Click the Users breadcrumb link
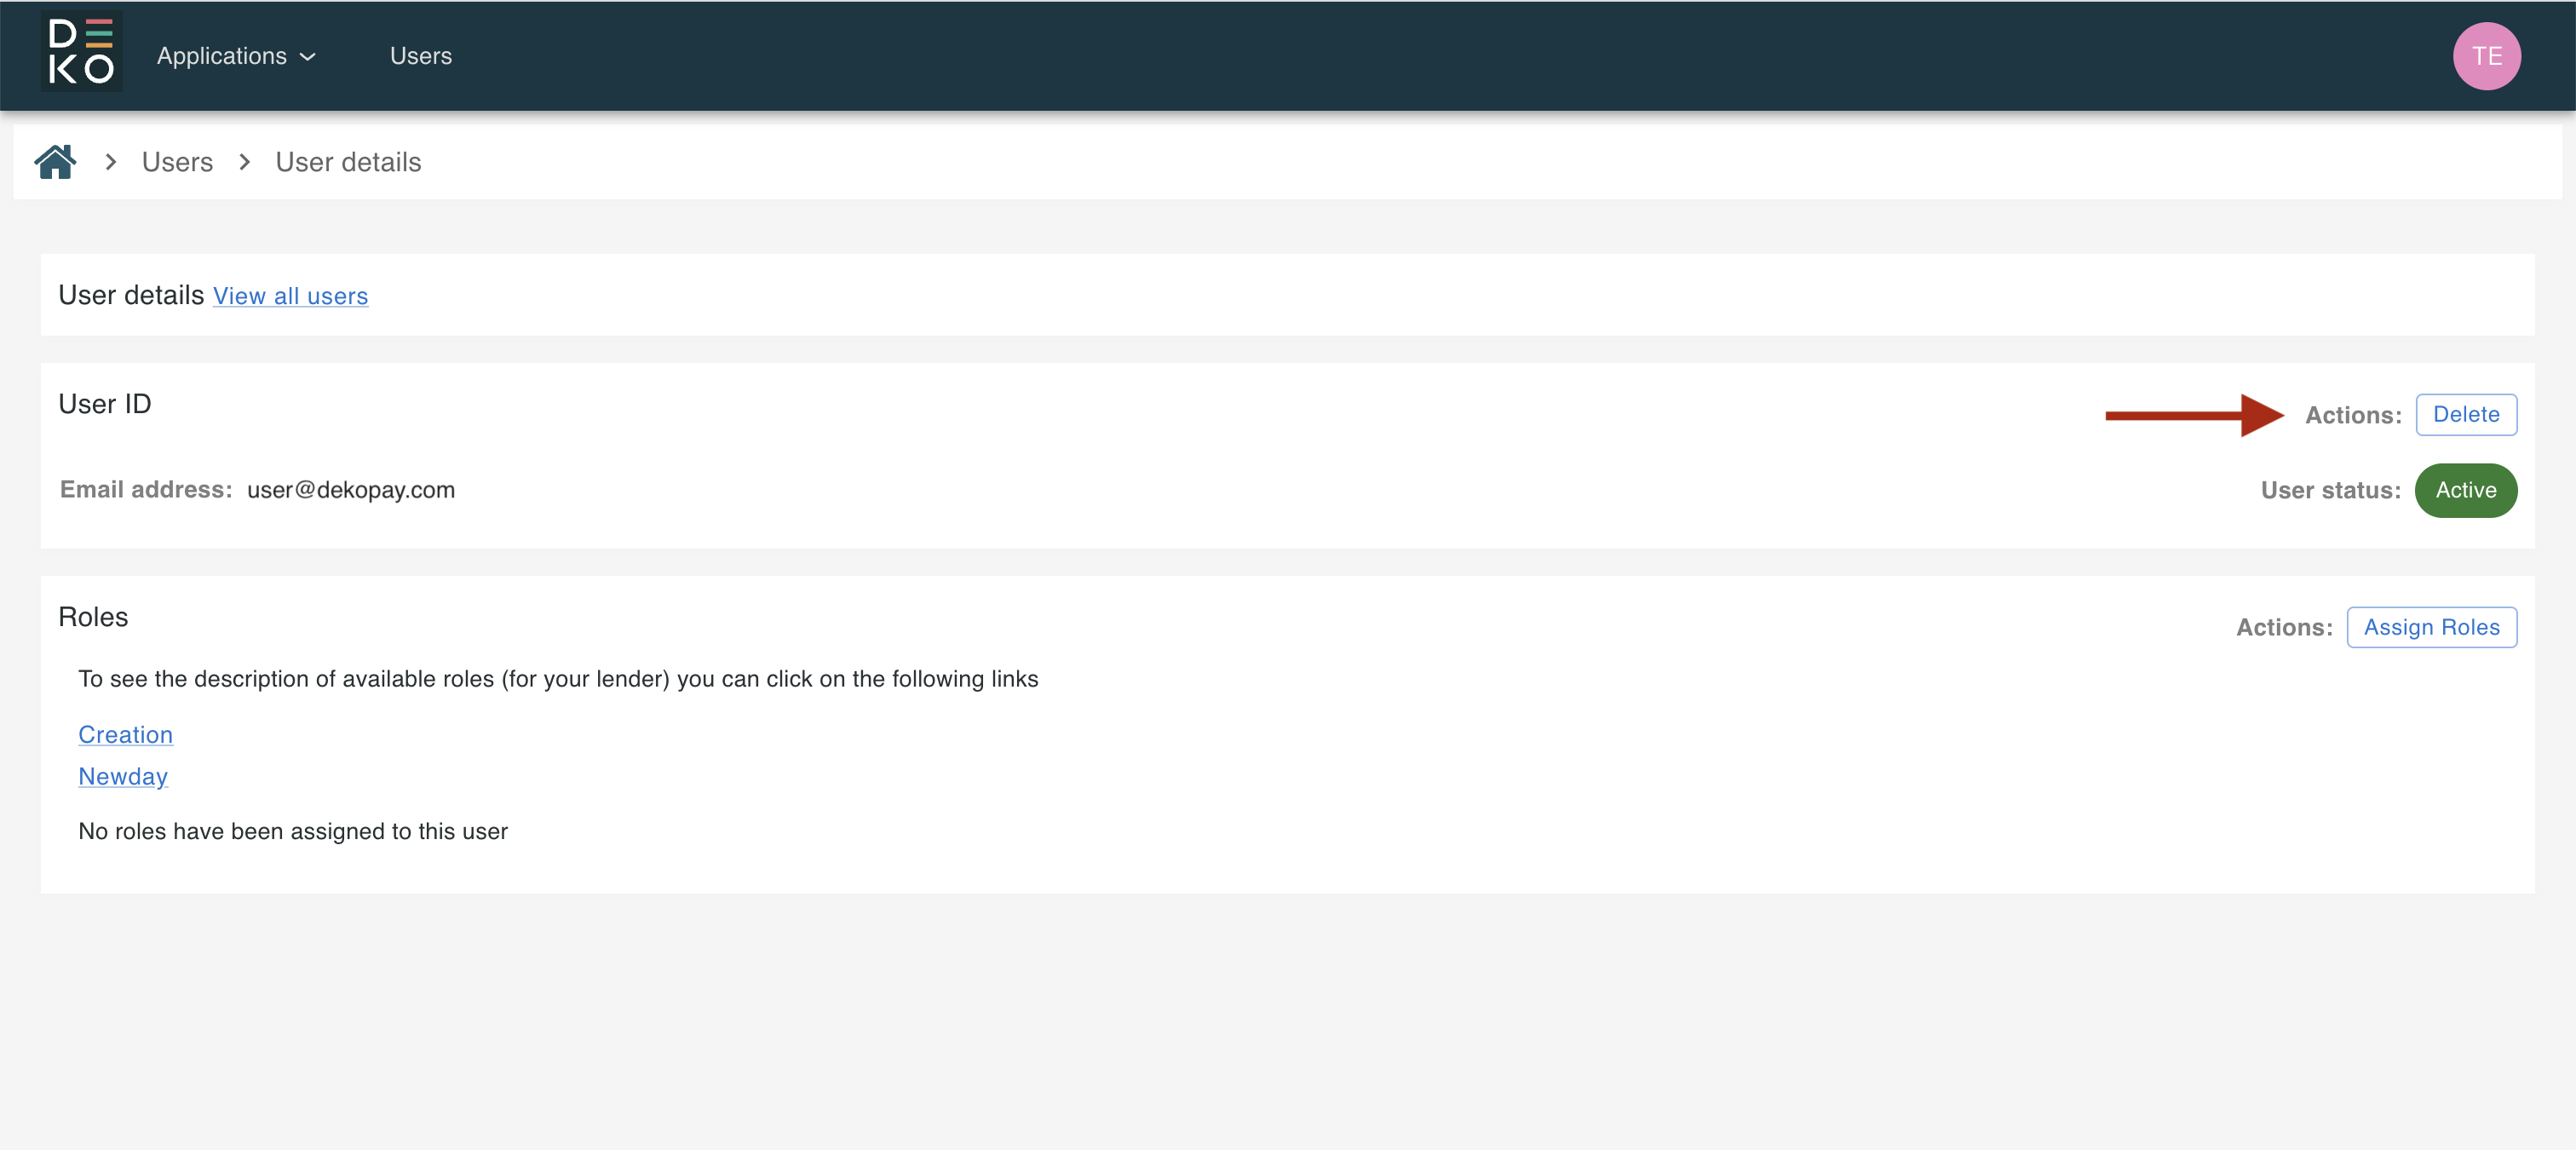The width and height of the screenshot is (2576, 1150). click(177, 162)
